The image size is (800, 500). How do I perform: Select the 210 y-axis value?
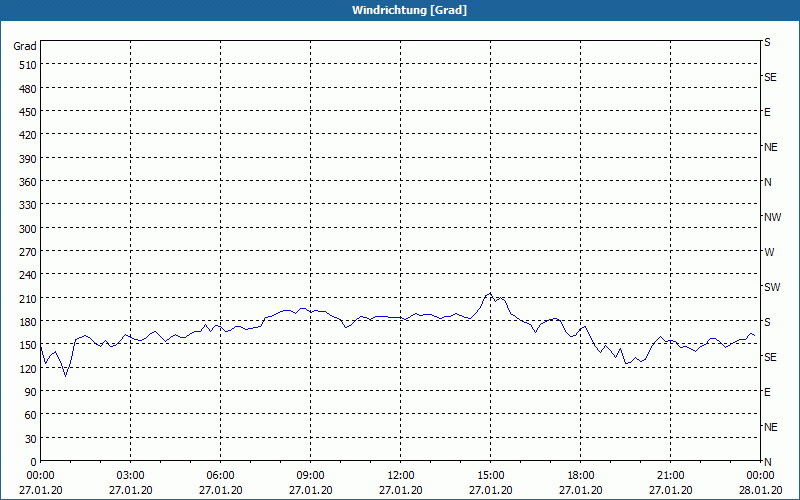point(28,298)
